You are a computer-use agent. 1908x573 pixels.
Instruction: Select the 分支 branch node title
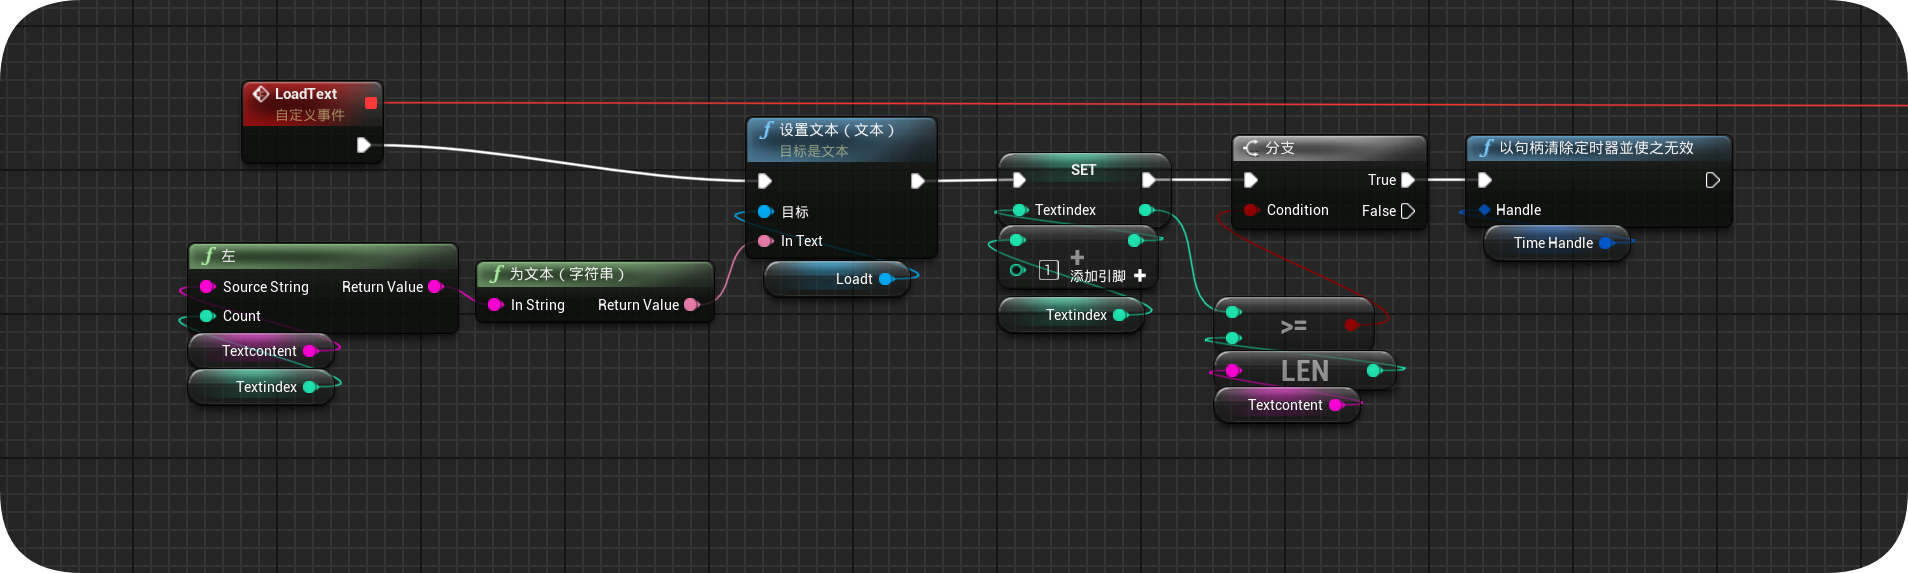click(1280, 148)
